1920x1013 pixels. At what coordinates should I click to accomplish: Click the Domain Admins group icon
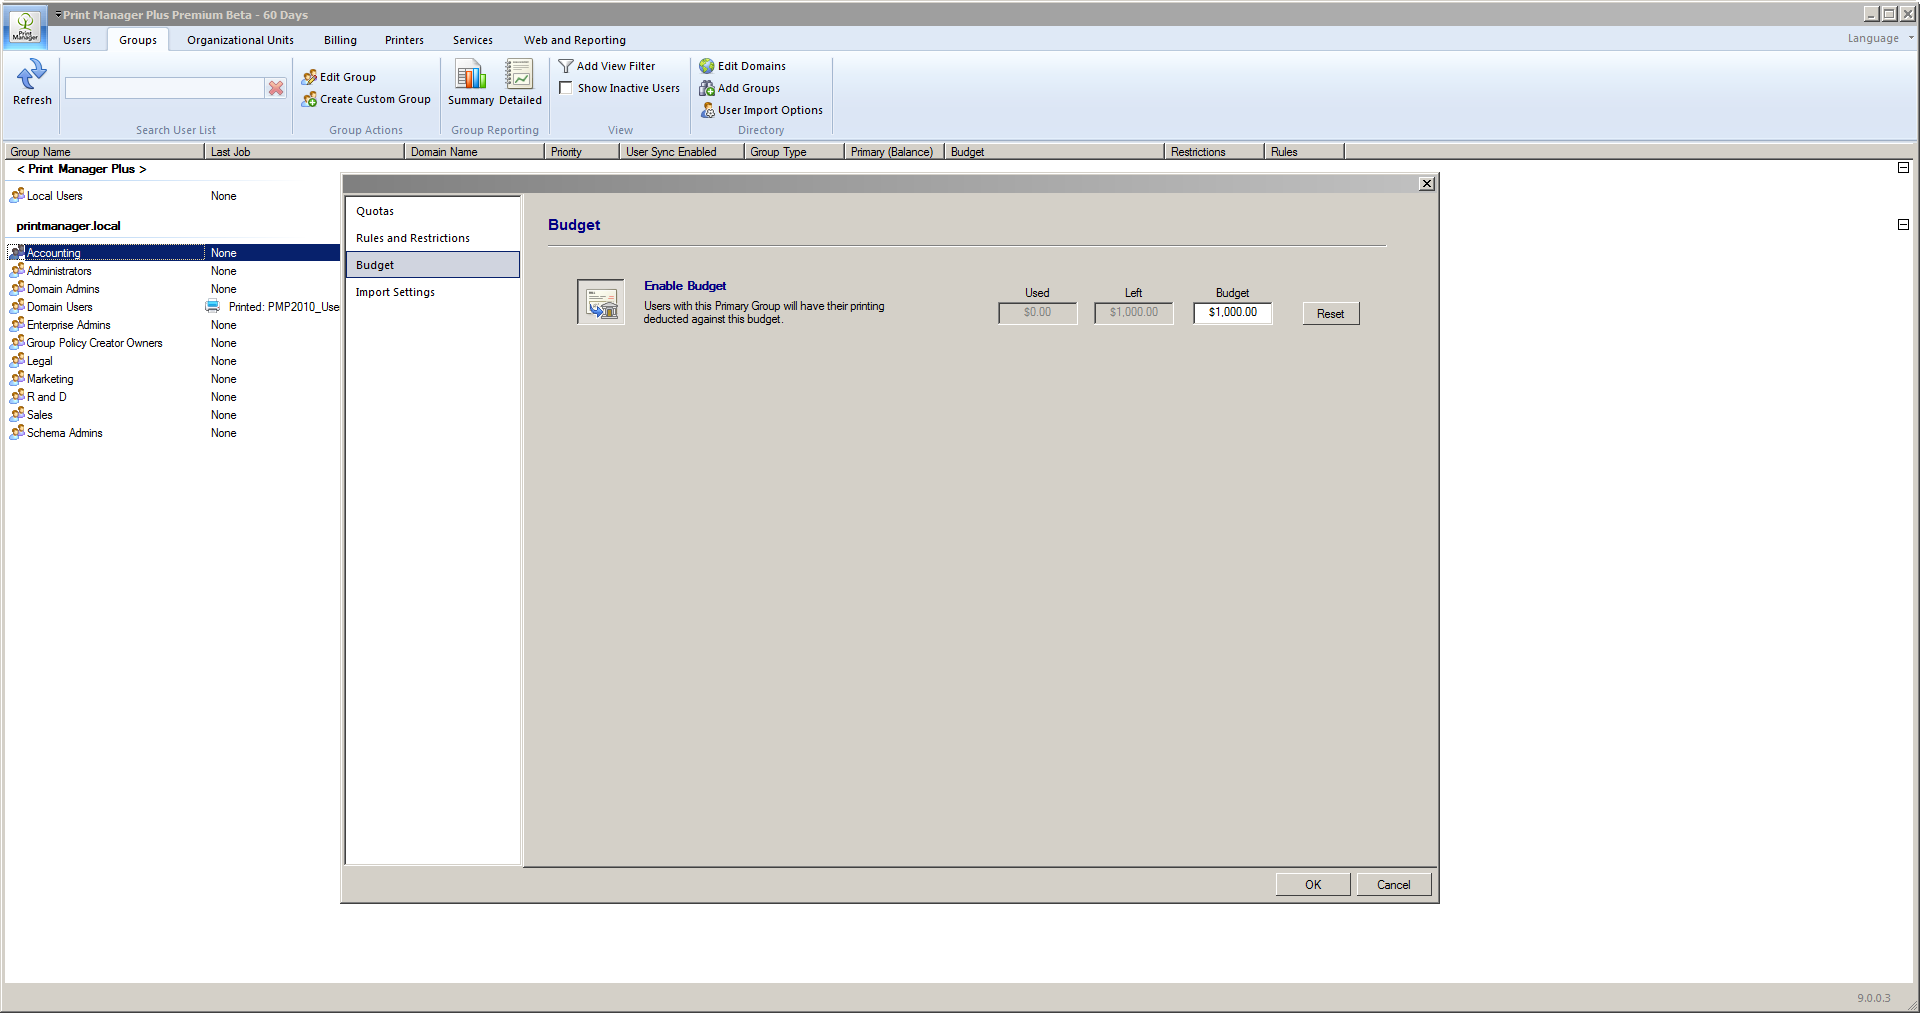tap(17, 288)
